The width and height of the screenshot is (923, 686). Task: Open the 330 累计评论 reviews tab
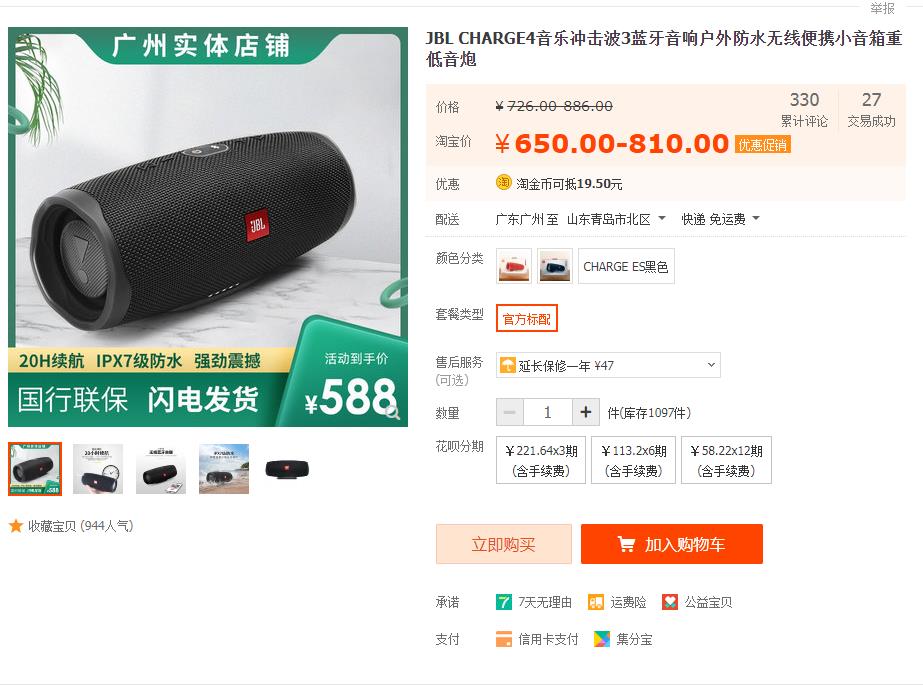tap(804, 110)
